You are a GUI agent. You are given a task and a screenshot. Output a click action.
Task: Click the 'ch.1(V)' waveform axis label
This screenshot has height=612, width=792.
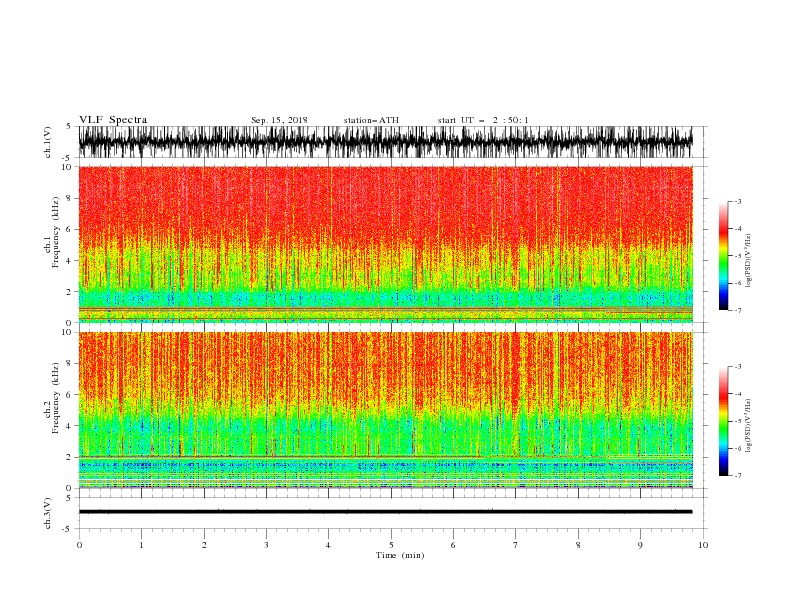[48, 142]
